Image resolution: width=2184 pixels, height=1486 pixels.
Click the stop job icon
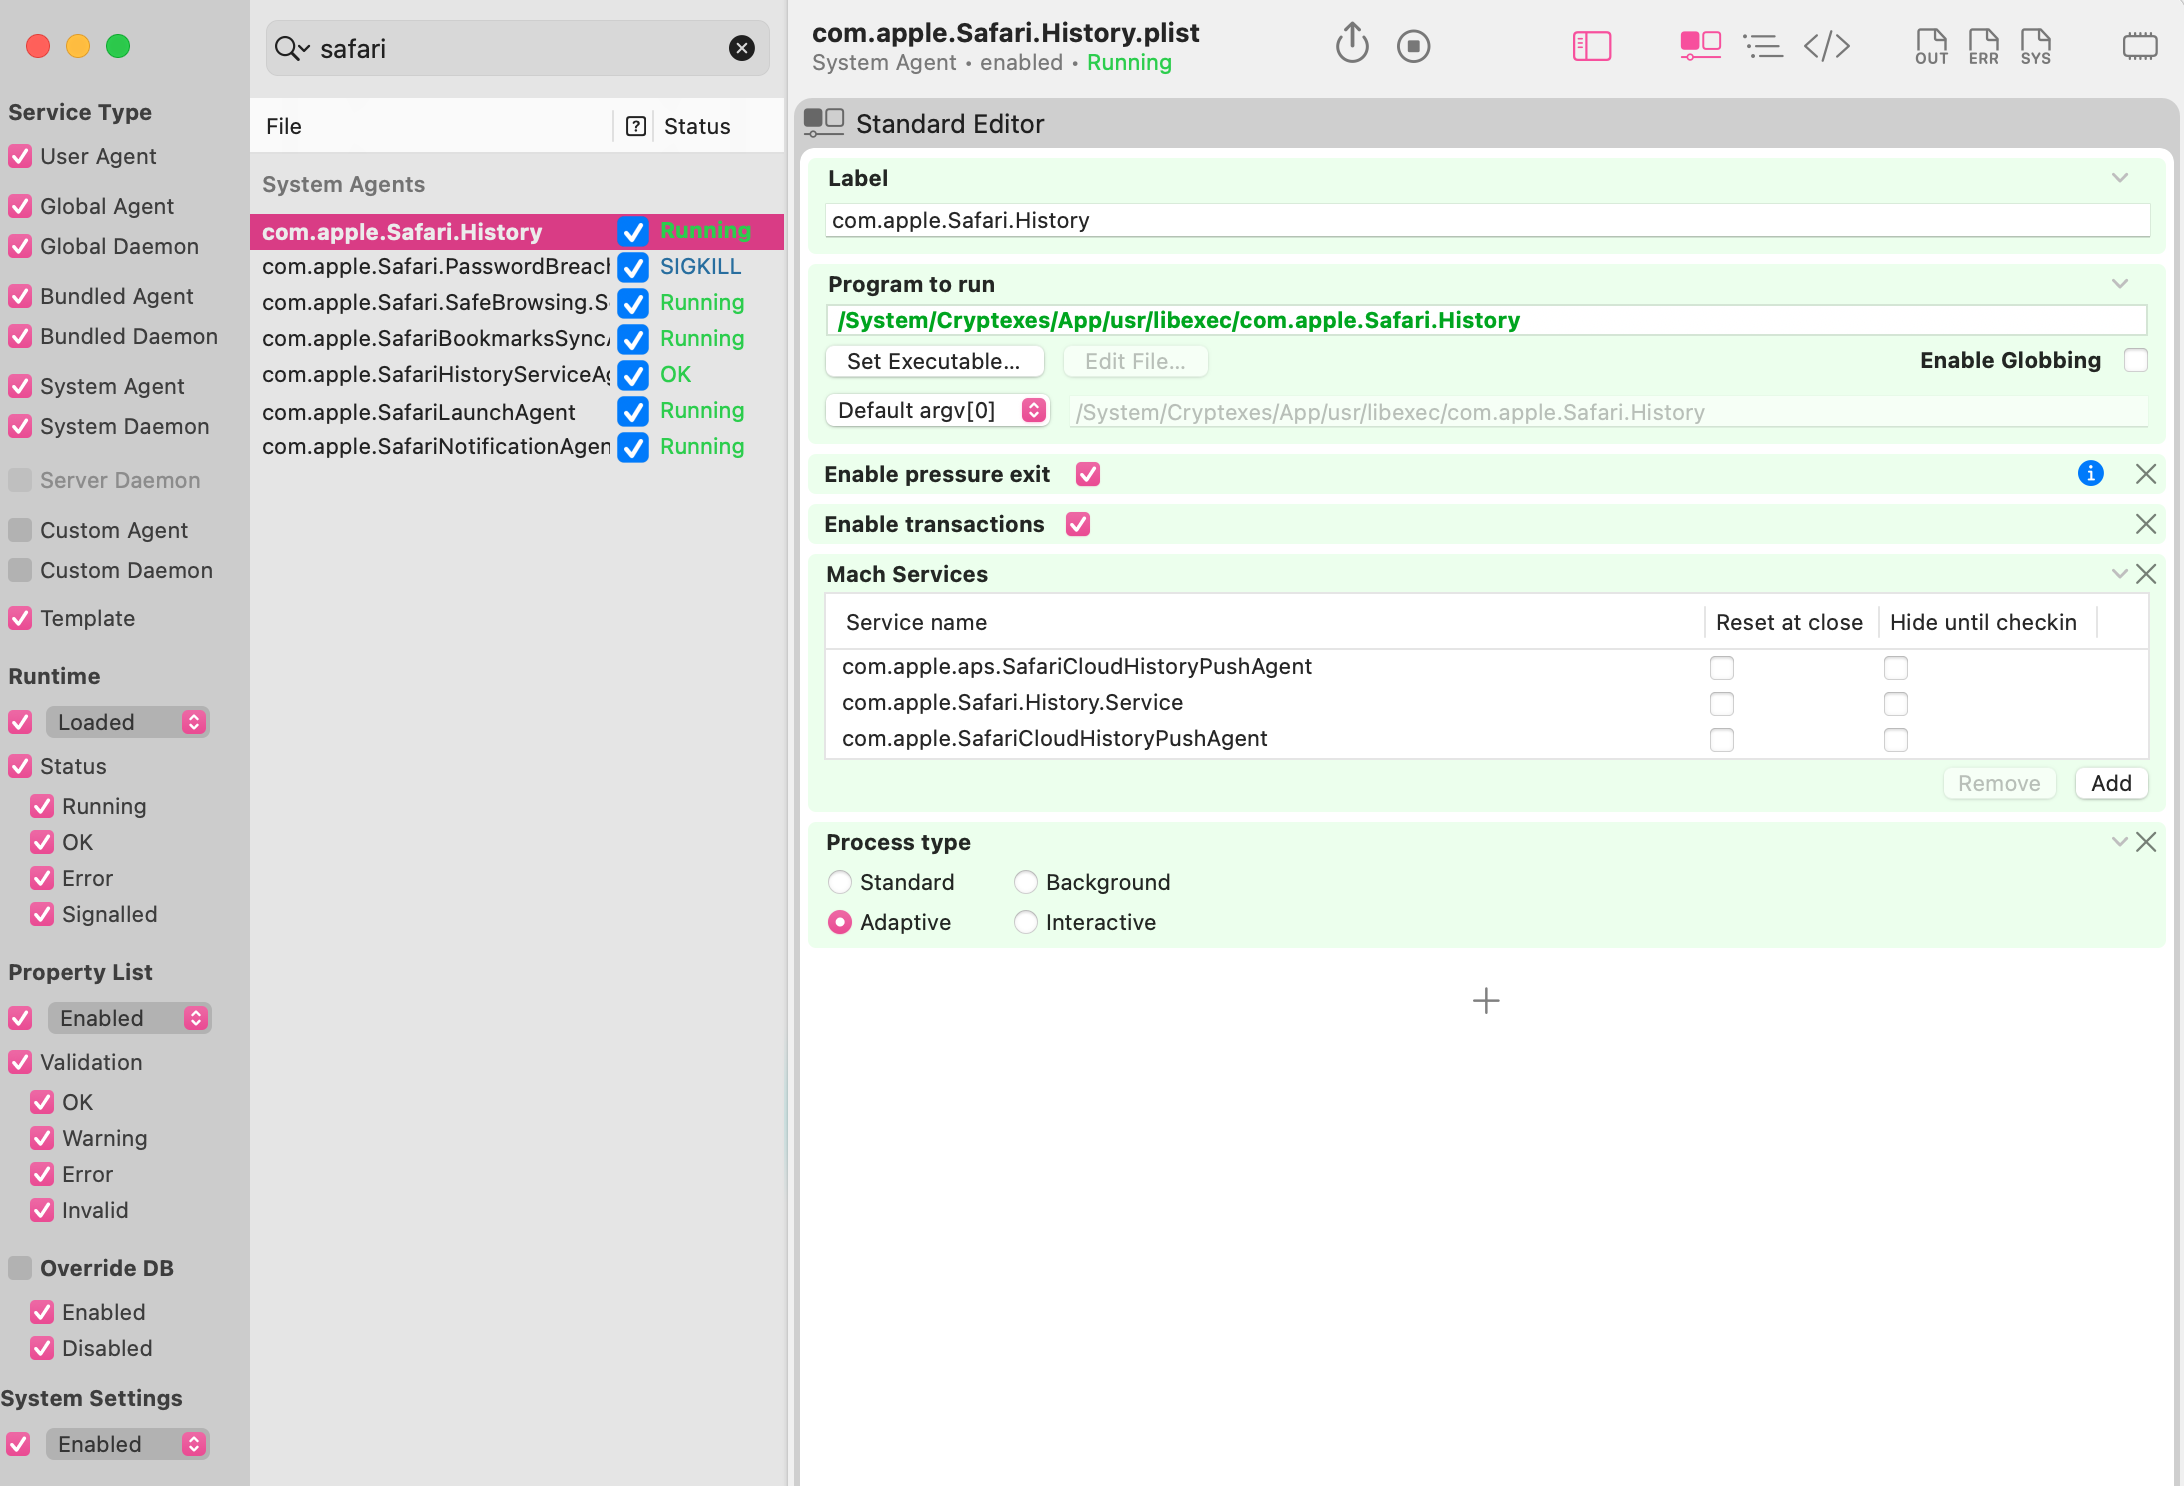click(x=1413, y=46)
